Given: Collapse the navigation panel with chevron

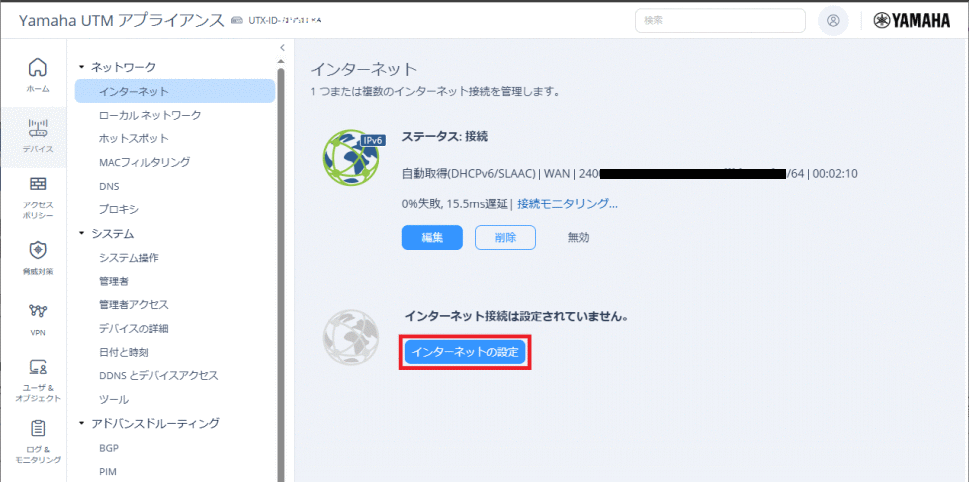Looking at the screenshot, I should (282, 47).
